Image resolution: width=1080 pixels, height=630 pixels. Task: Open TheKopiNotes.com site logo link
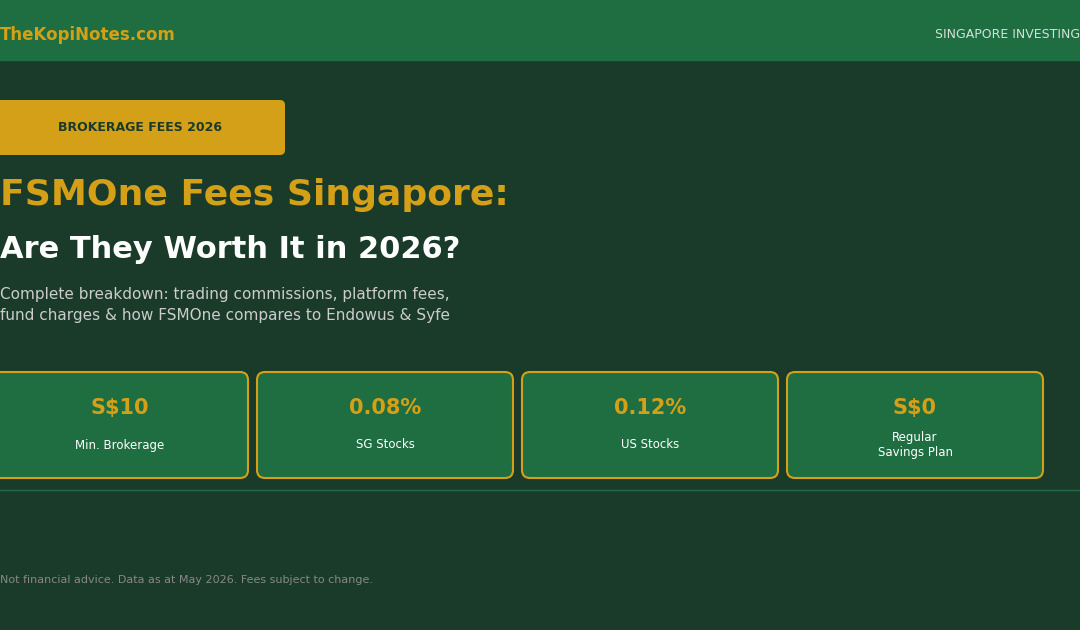tap(87, 34)
